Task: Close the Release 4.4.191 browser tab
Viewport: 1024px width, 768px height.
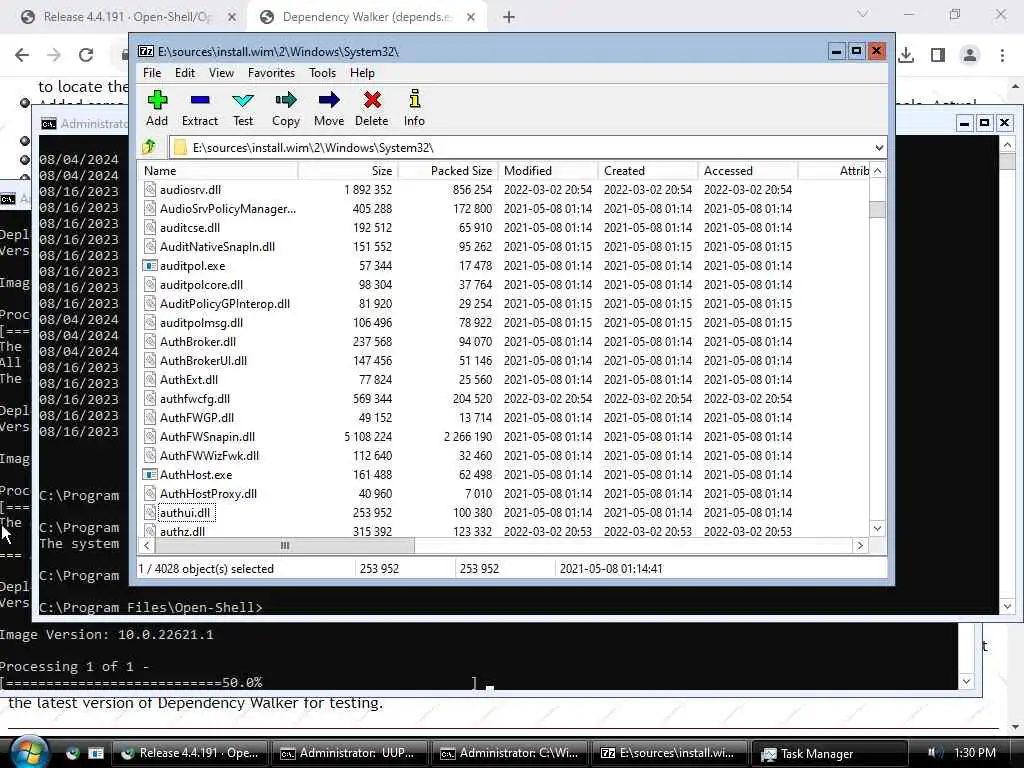Action: 232,17
